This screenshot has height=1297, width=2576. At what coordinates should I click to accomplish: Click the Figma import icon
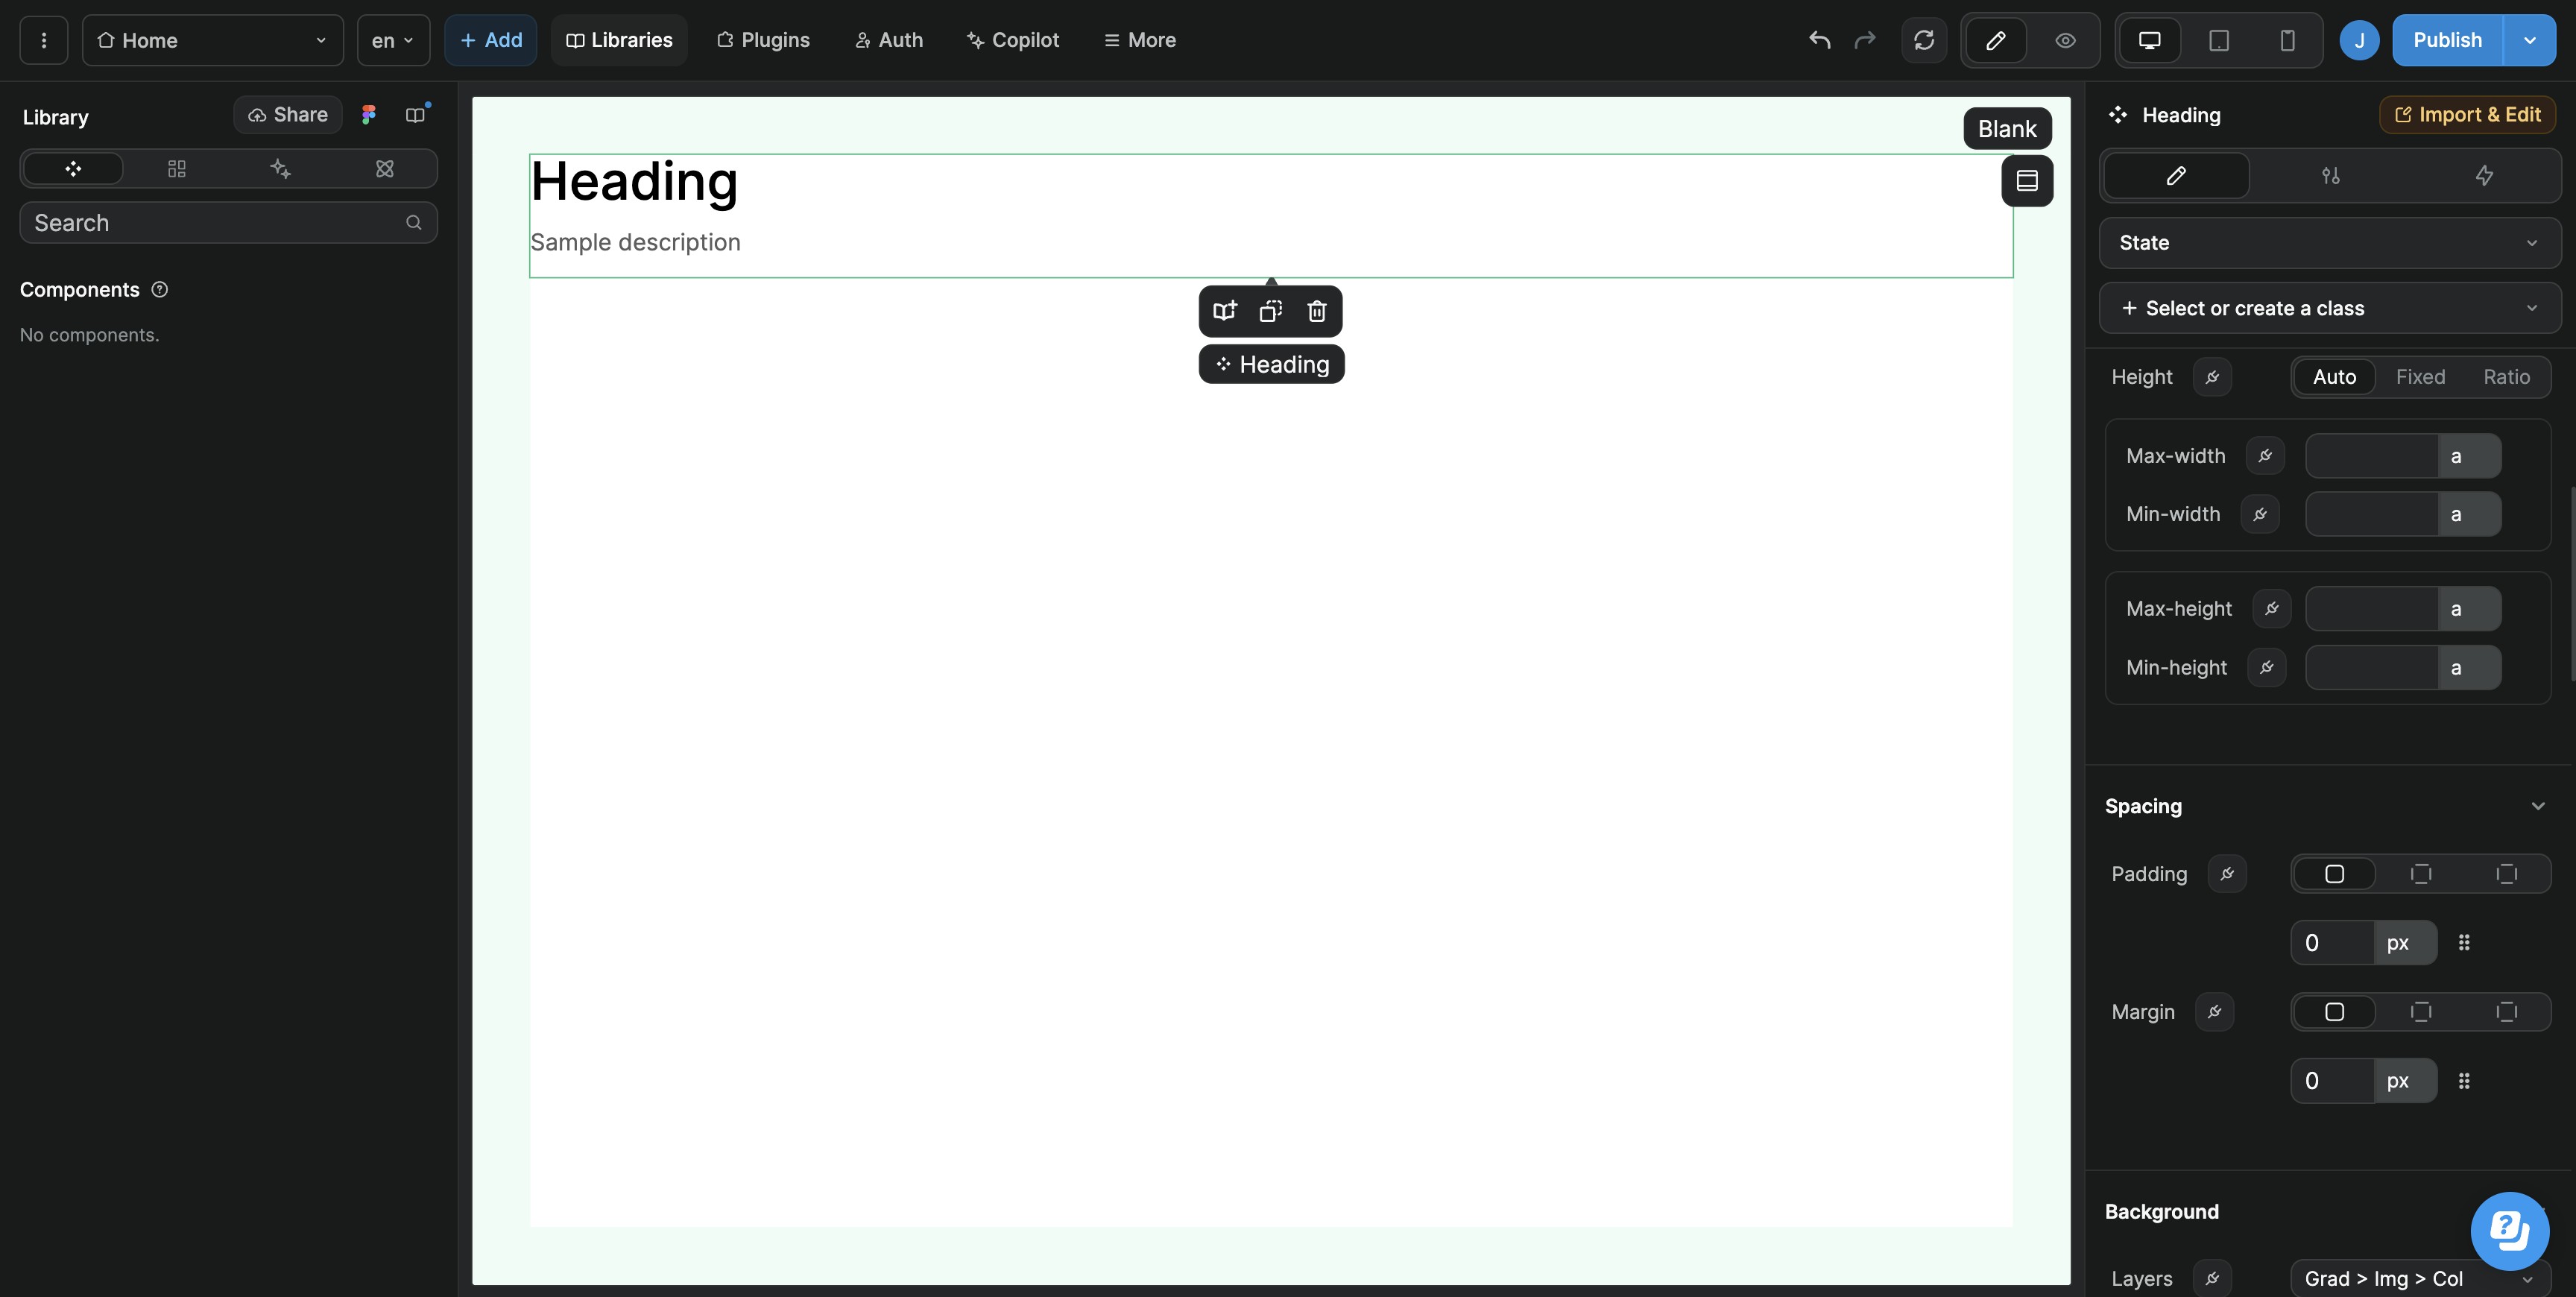369,115
